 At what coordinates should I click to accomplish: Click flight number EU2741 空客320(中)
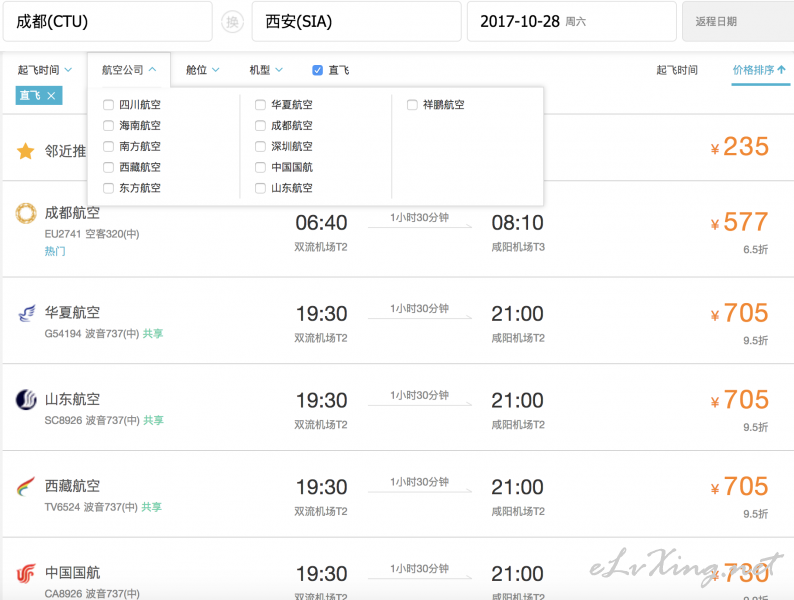point(92,234)
